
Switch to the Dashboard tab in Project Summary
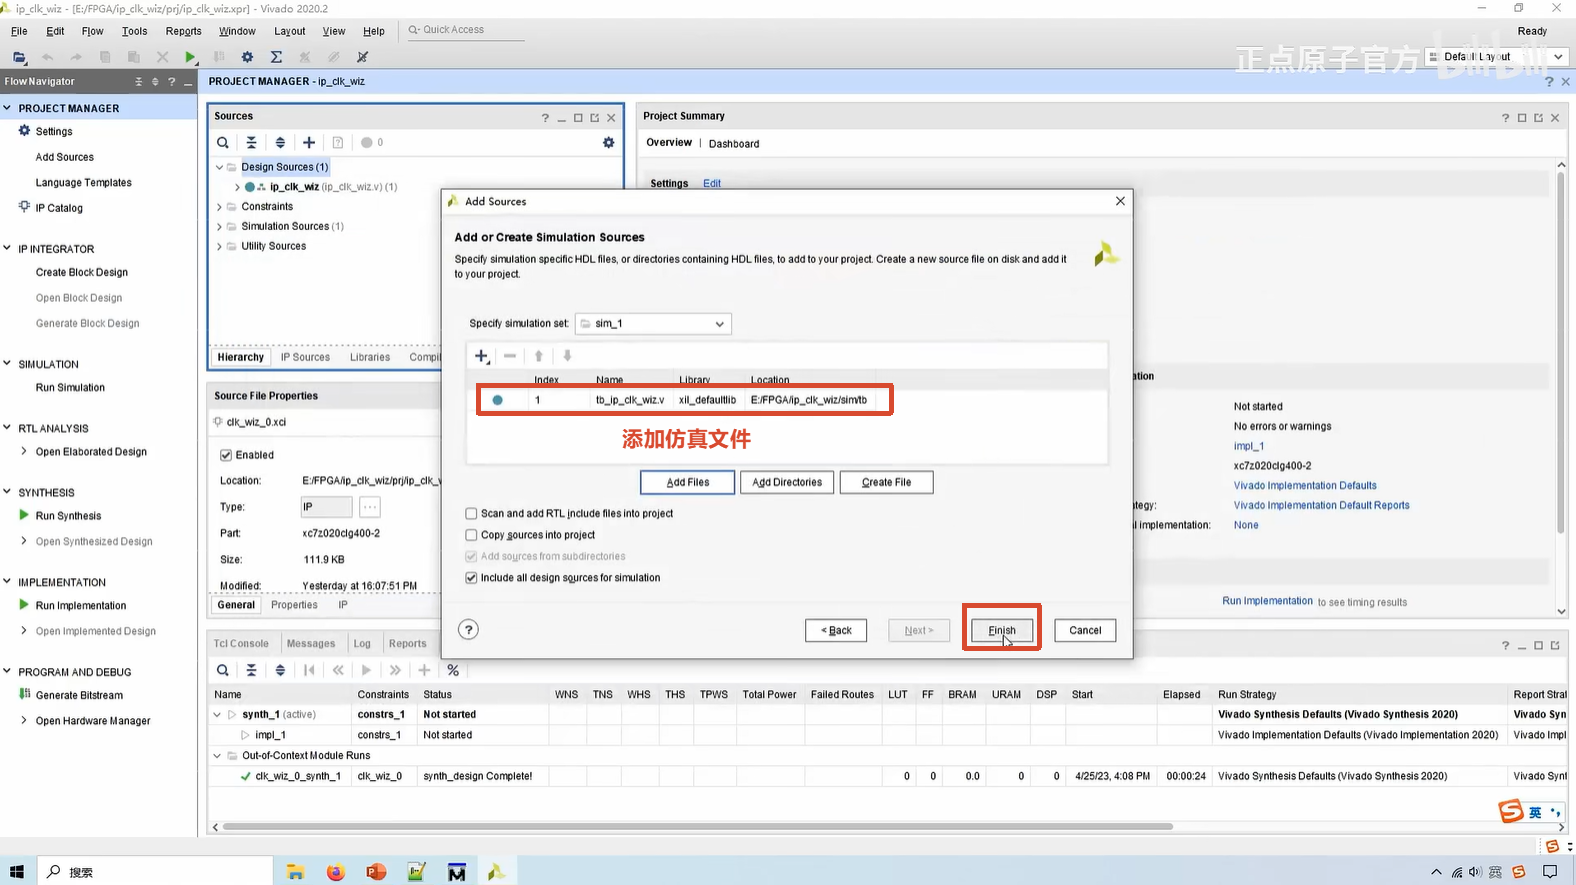point(734,143)
